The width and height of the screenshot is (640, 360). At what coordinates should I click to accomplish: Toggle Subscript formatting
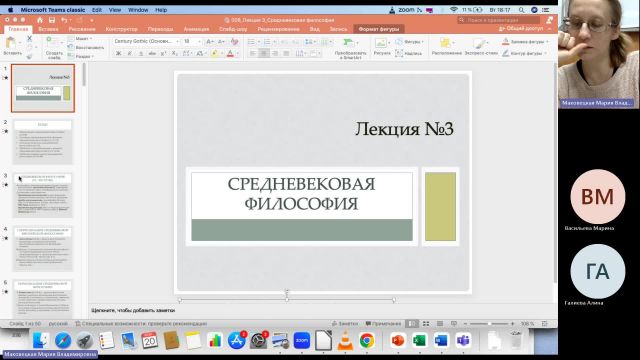174,53
